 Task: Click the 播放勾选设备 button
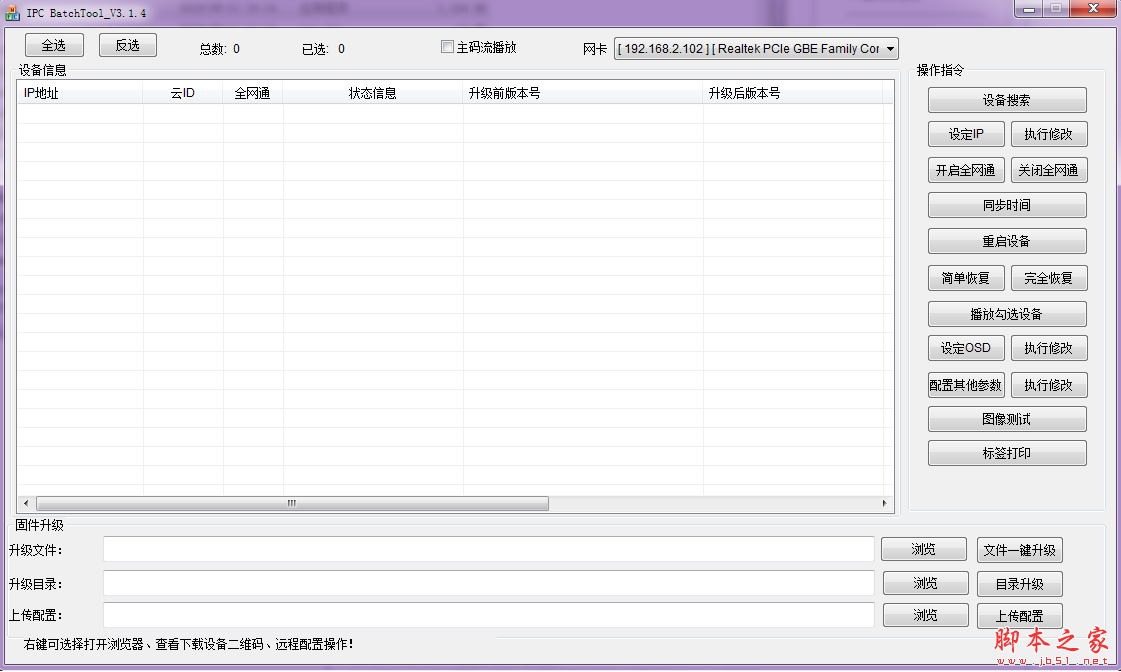1007,314
